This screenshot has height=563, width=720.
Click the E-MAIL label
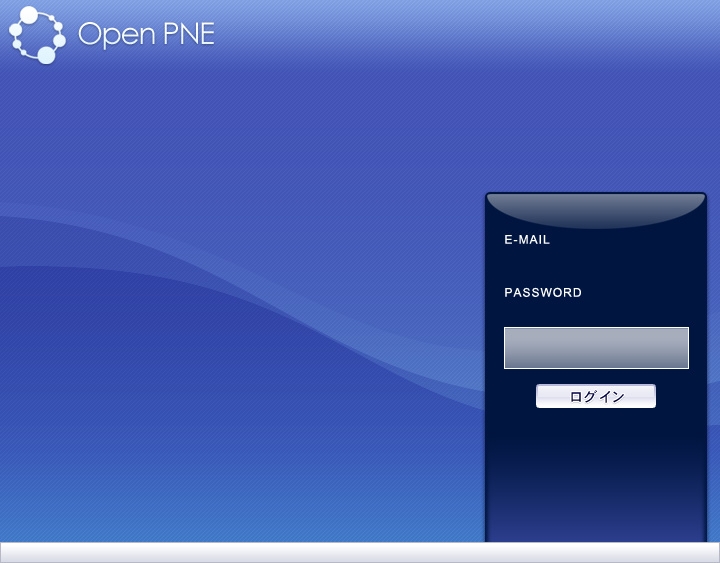527,240
